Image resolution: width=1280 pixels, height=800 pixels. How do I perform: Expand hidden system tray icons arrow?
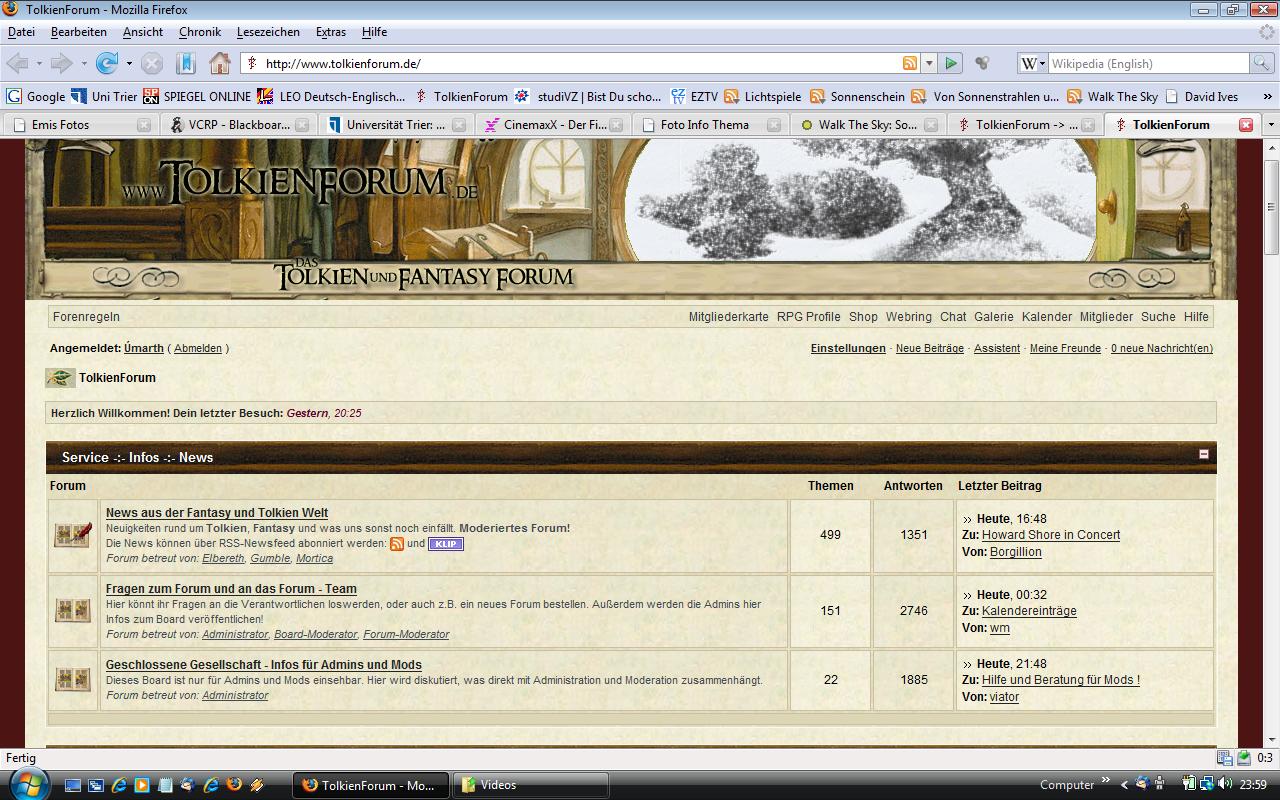(1124, 785)
